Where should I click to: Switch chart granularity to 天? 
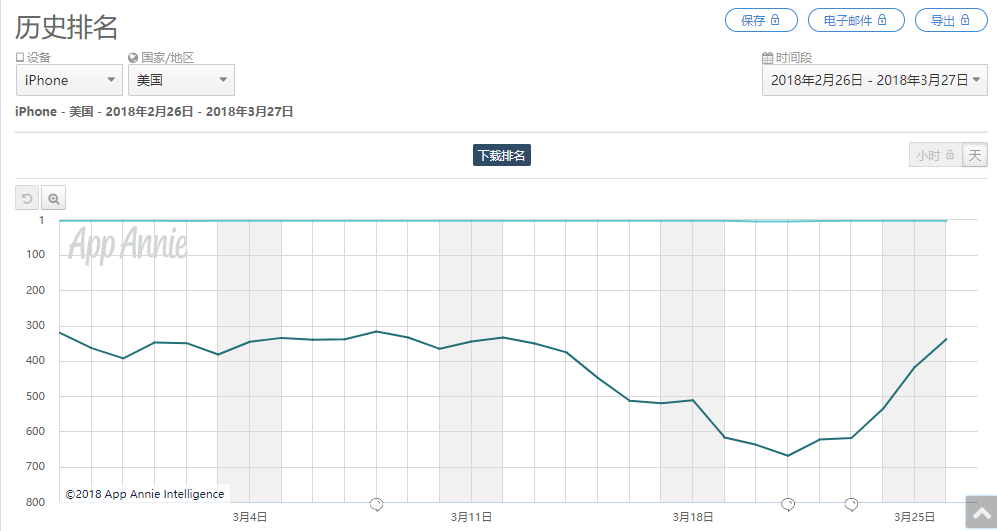coord(975,155)
